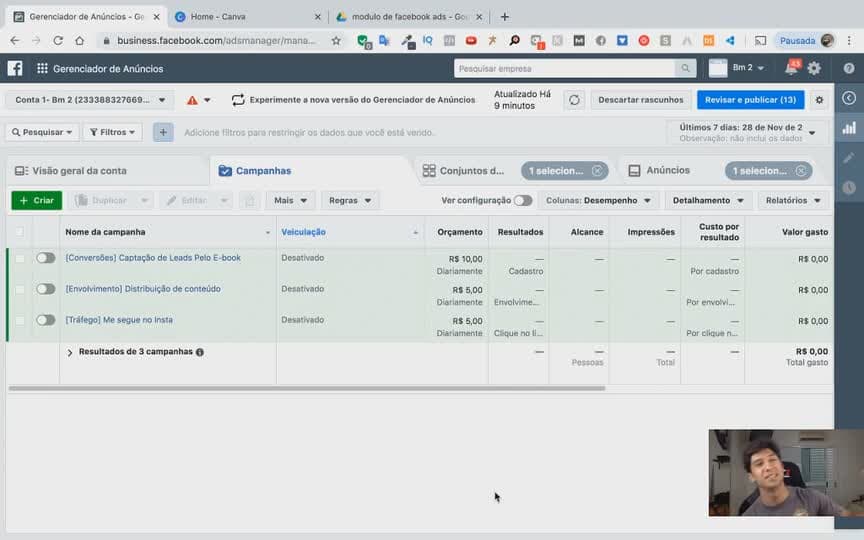Click the refresh data icon
The height and width of the screenshot is (540, 864).
(x=574, y=100)
